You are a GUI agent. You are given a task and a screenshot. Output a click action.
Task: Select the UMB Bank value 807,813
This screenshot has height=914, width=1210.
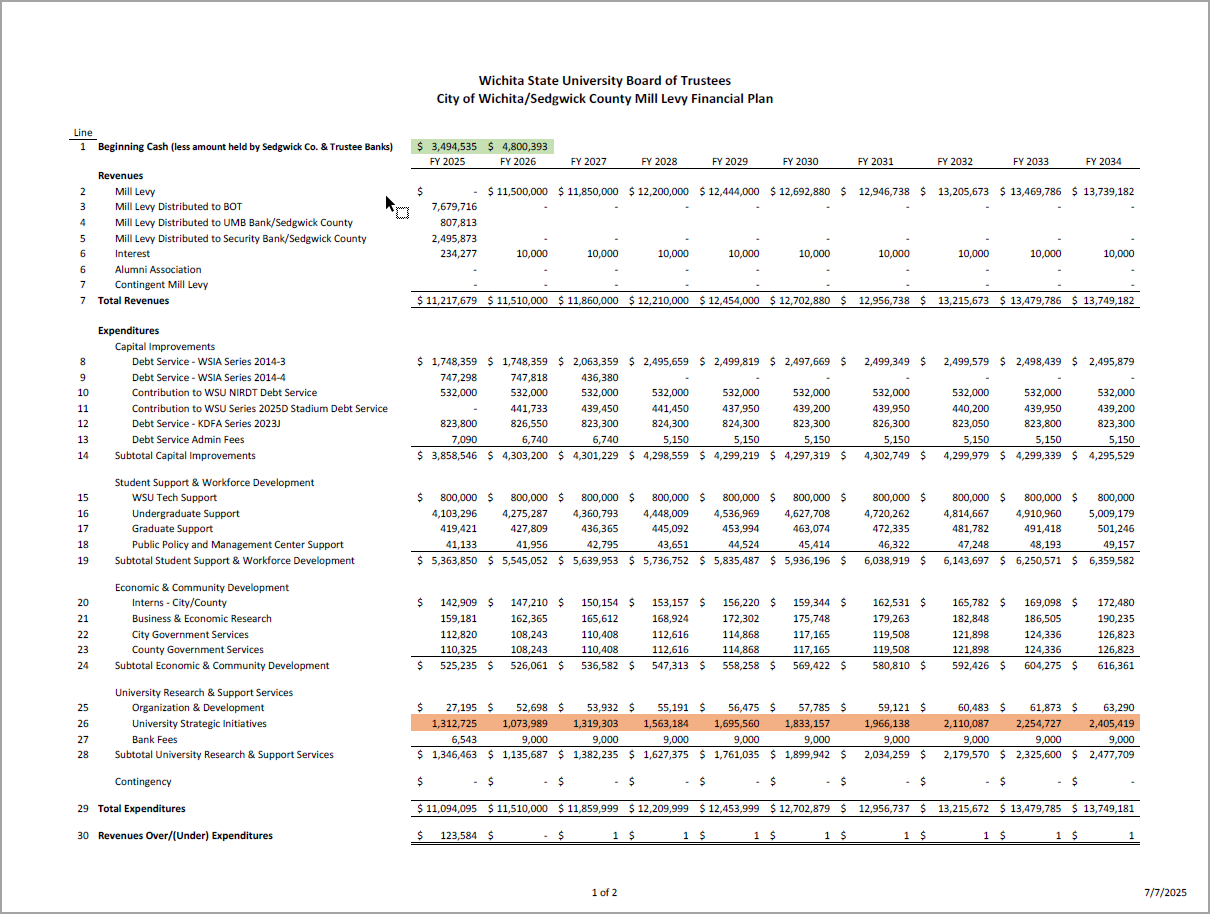point(459,223)
